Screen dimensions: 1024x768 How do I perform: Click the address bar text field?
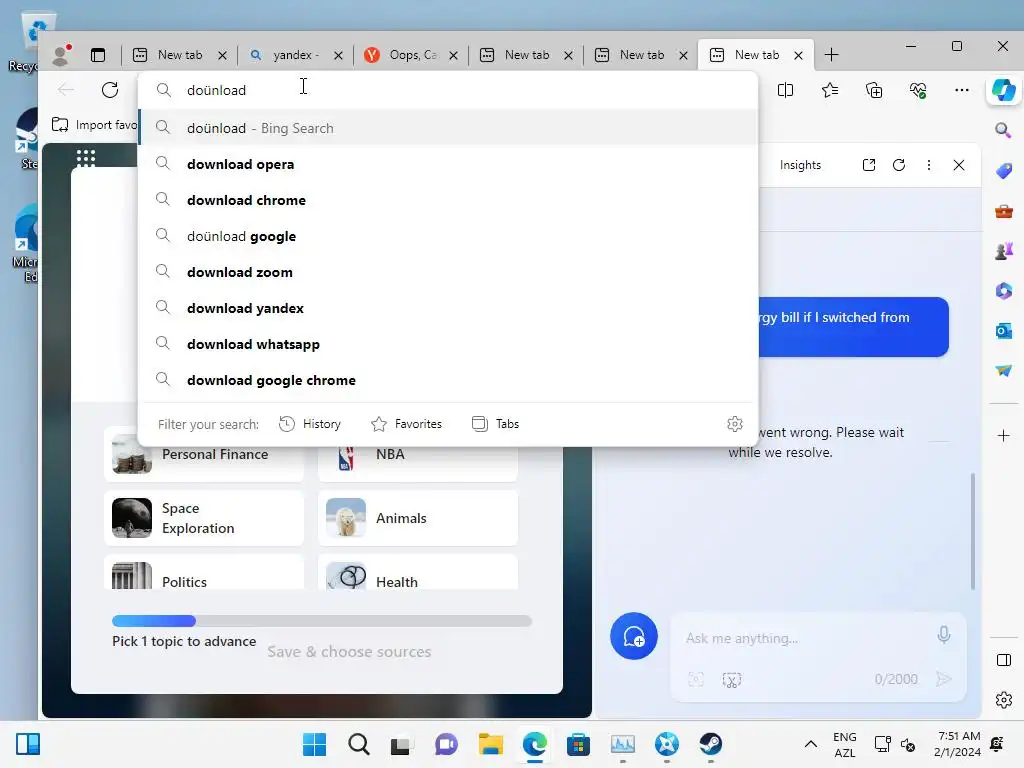point(449,90)
